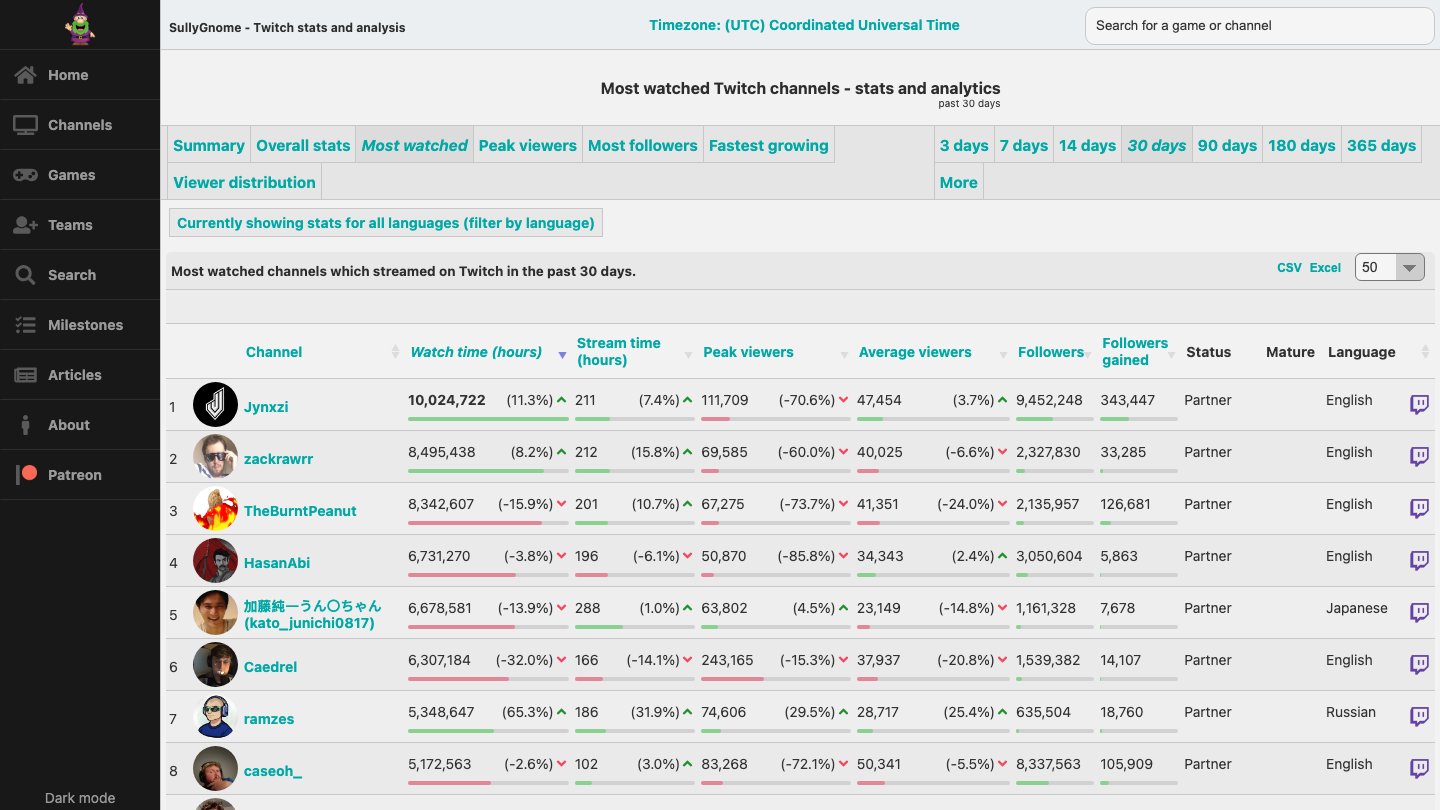Open the caseoh_ channel name link
The height and width of the screenshot is (810, 1440).
click(273, 771)
